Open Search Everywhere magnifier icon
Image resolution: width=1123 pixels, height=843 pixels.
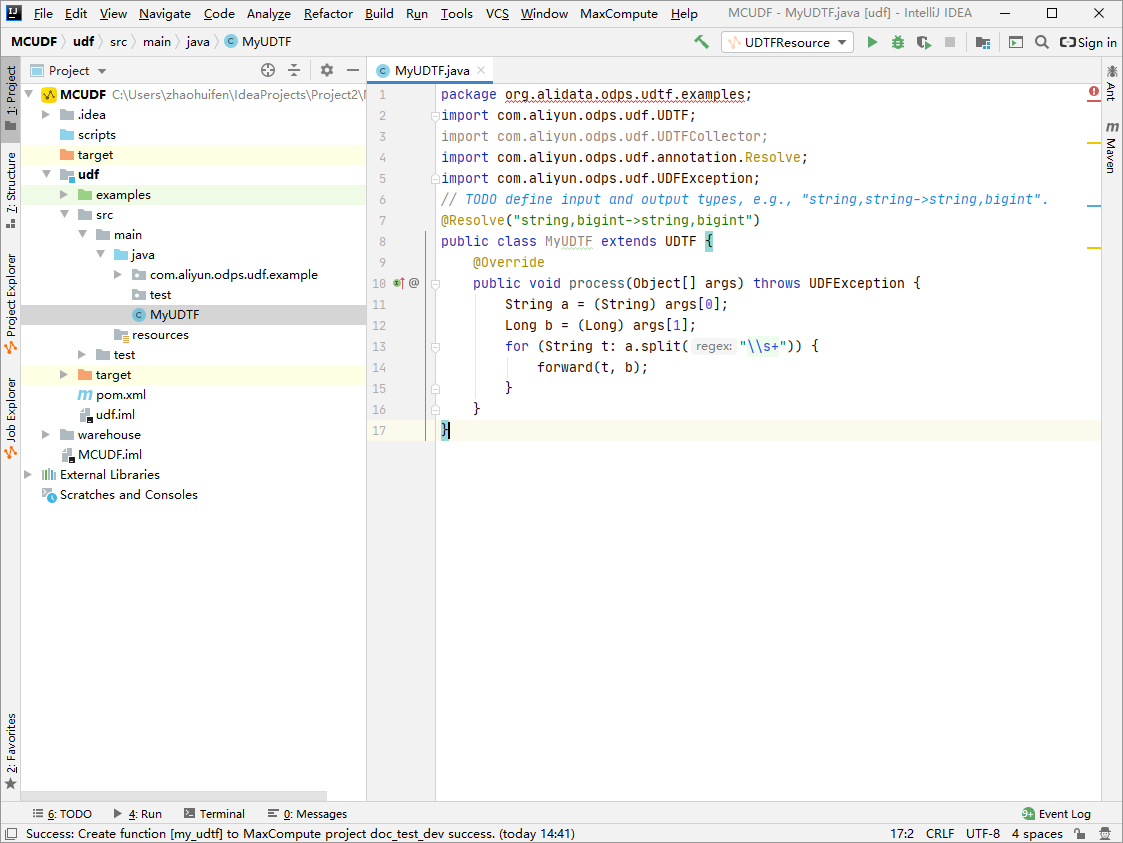pyautogui.click(x=1042, y=42)
